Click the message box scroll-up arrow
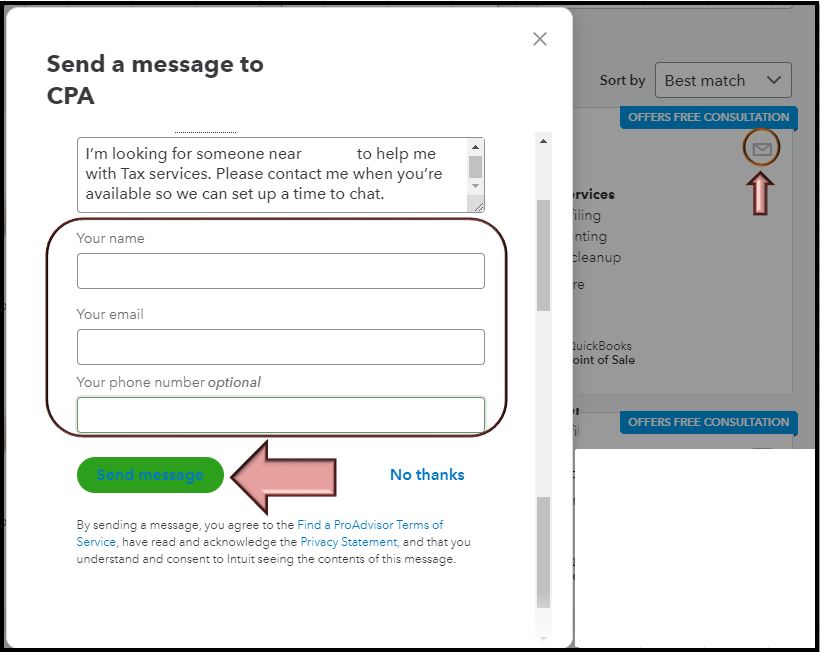The height and width of the screenshot is (652, 820). (x=475, y=146)
